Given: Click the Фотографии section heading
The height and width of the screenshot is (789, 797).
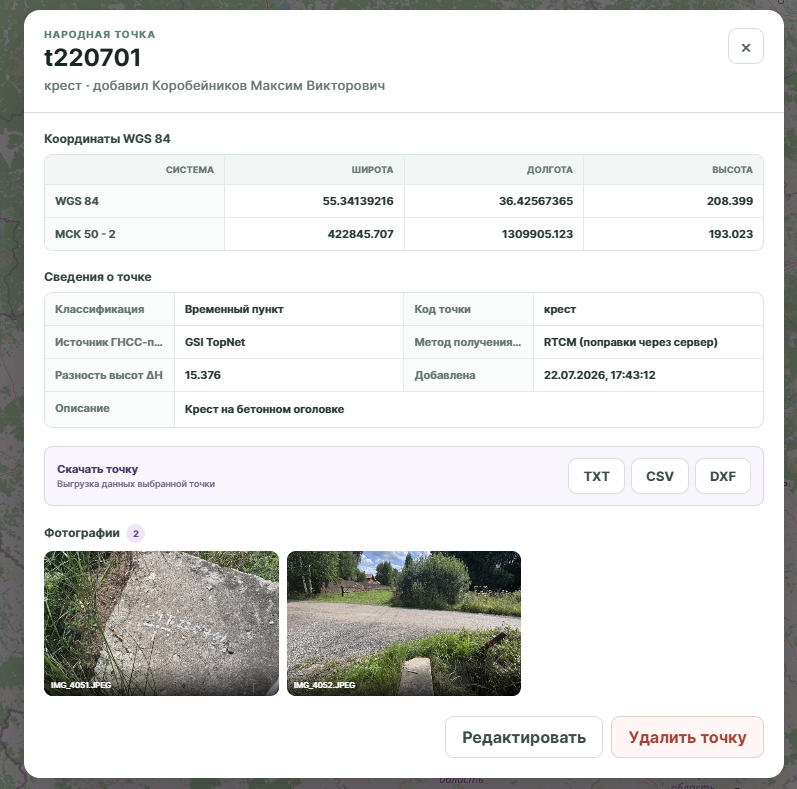Looking at the screenshot, I should pos(82,533).
